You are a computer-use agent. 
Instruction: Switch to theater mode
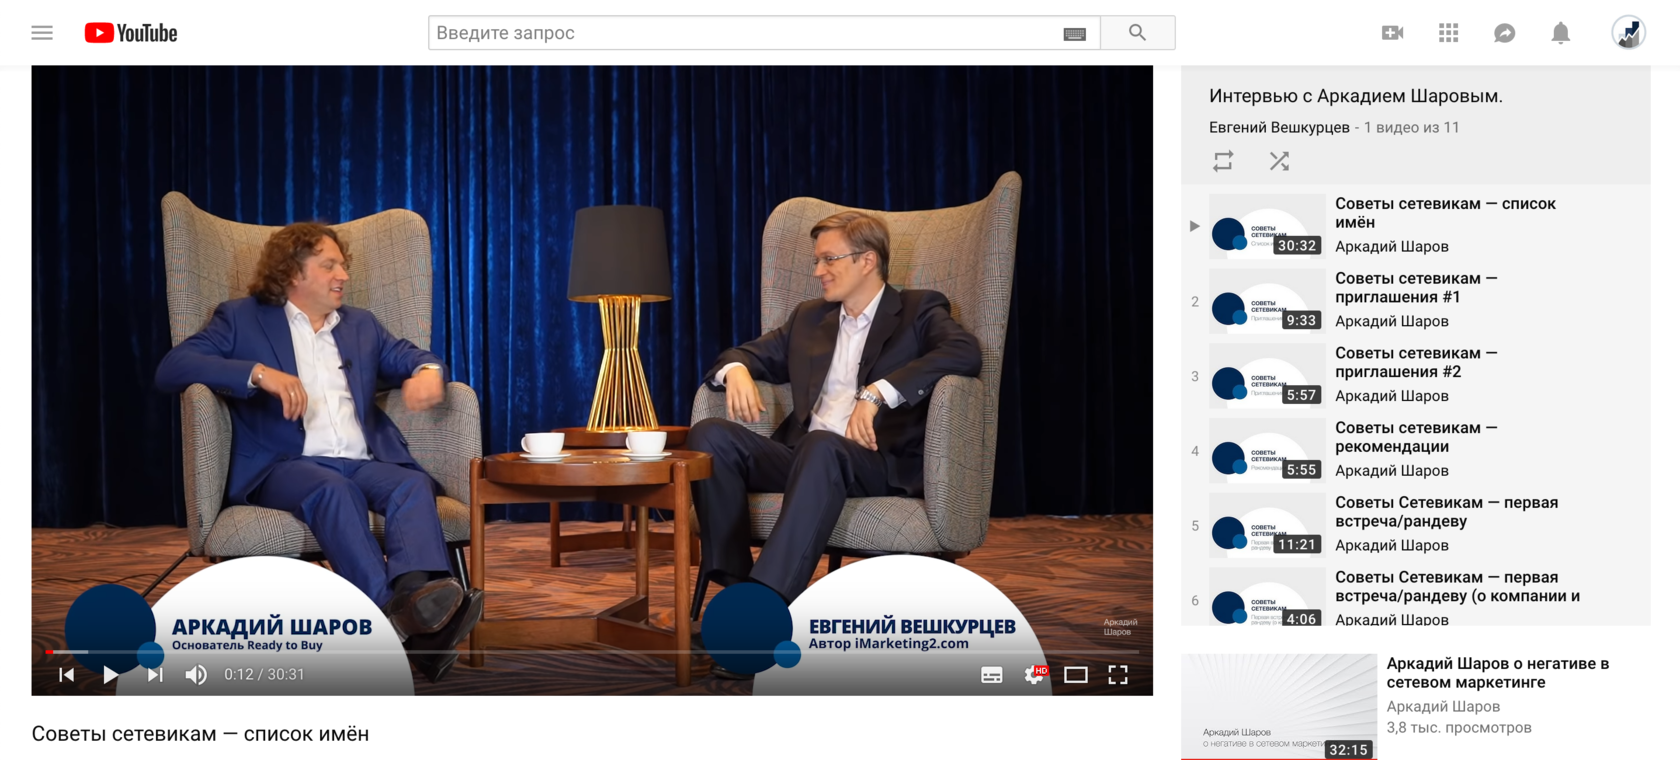(1076, 675)
